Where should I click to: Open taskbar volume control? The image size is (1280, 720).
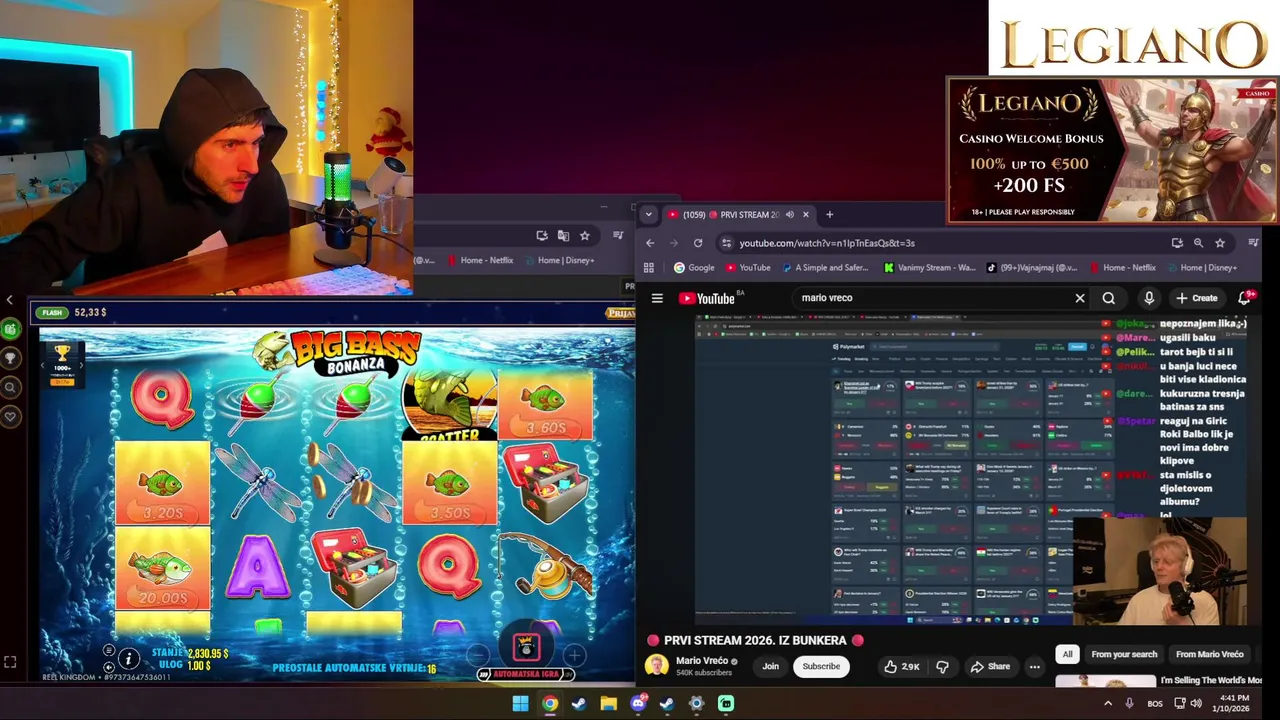tap(1197, 703)
